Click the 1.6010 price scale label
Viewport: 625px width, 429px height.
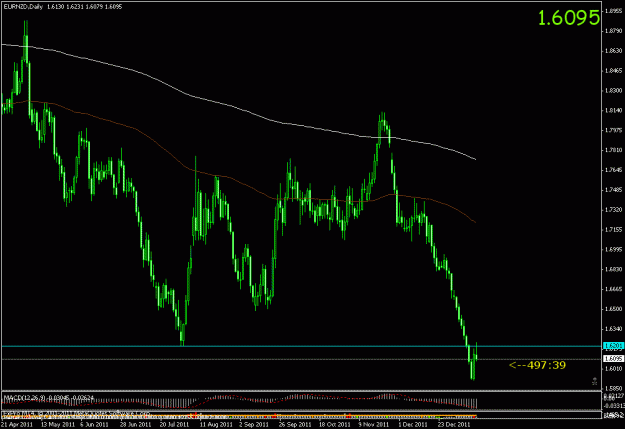tap(614, 369)
